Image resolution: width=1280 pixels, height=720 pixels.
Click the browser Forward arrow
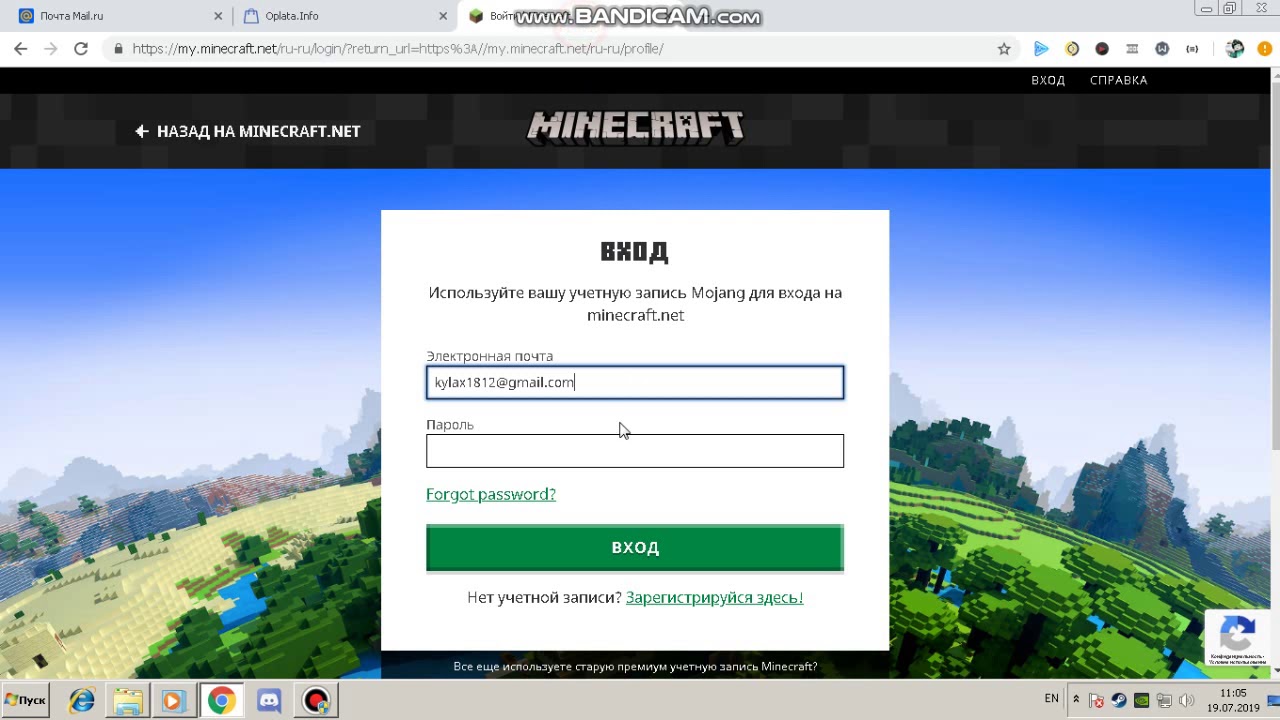51,48
